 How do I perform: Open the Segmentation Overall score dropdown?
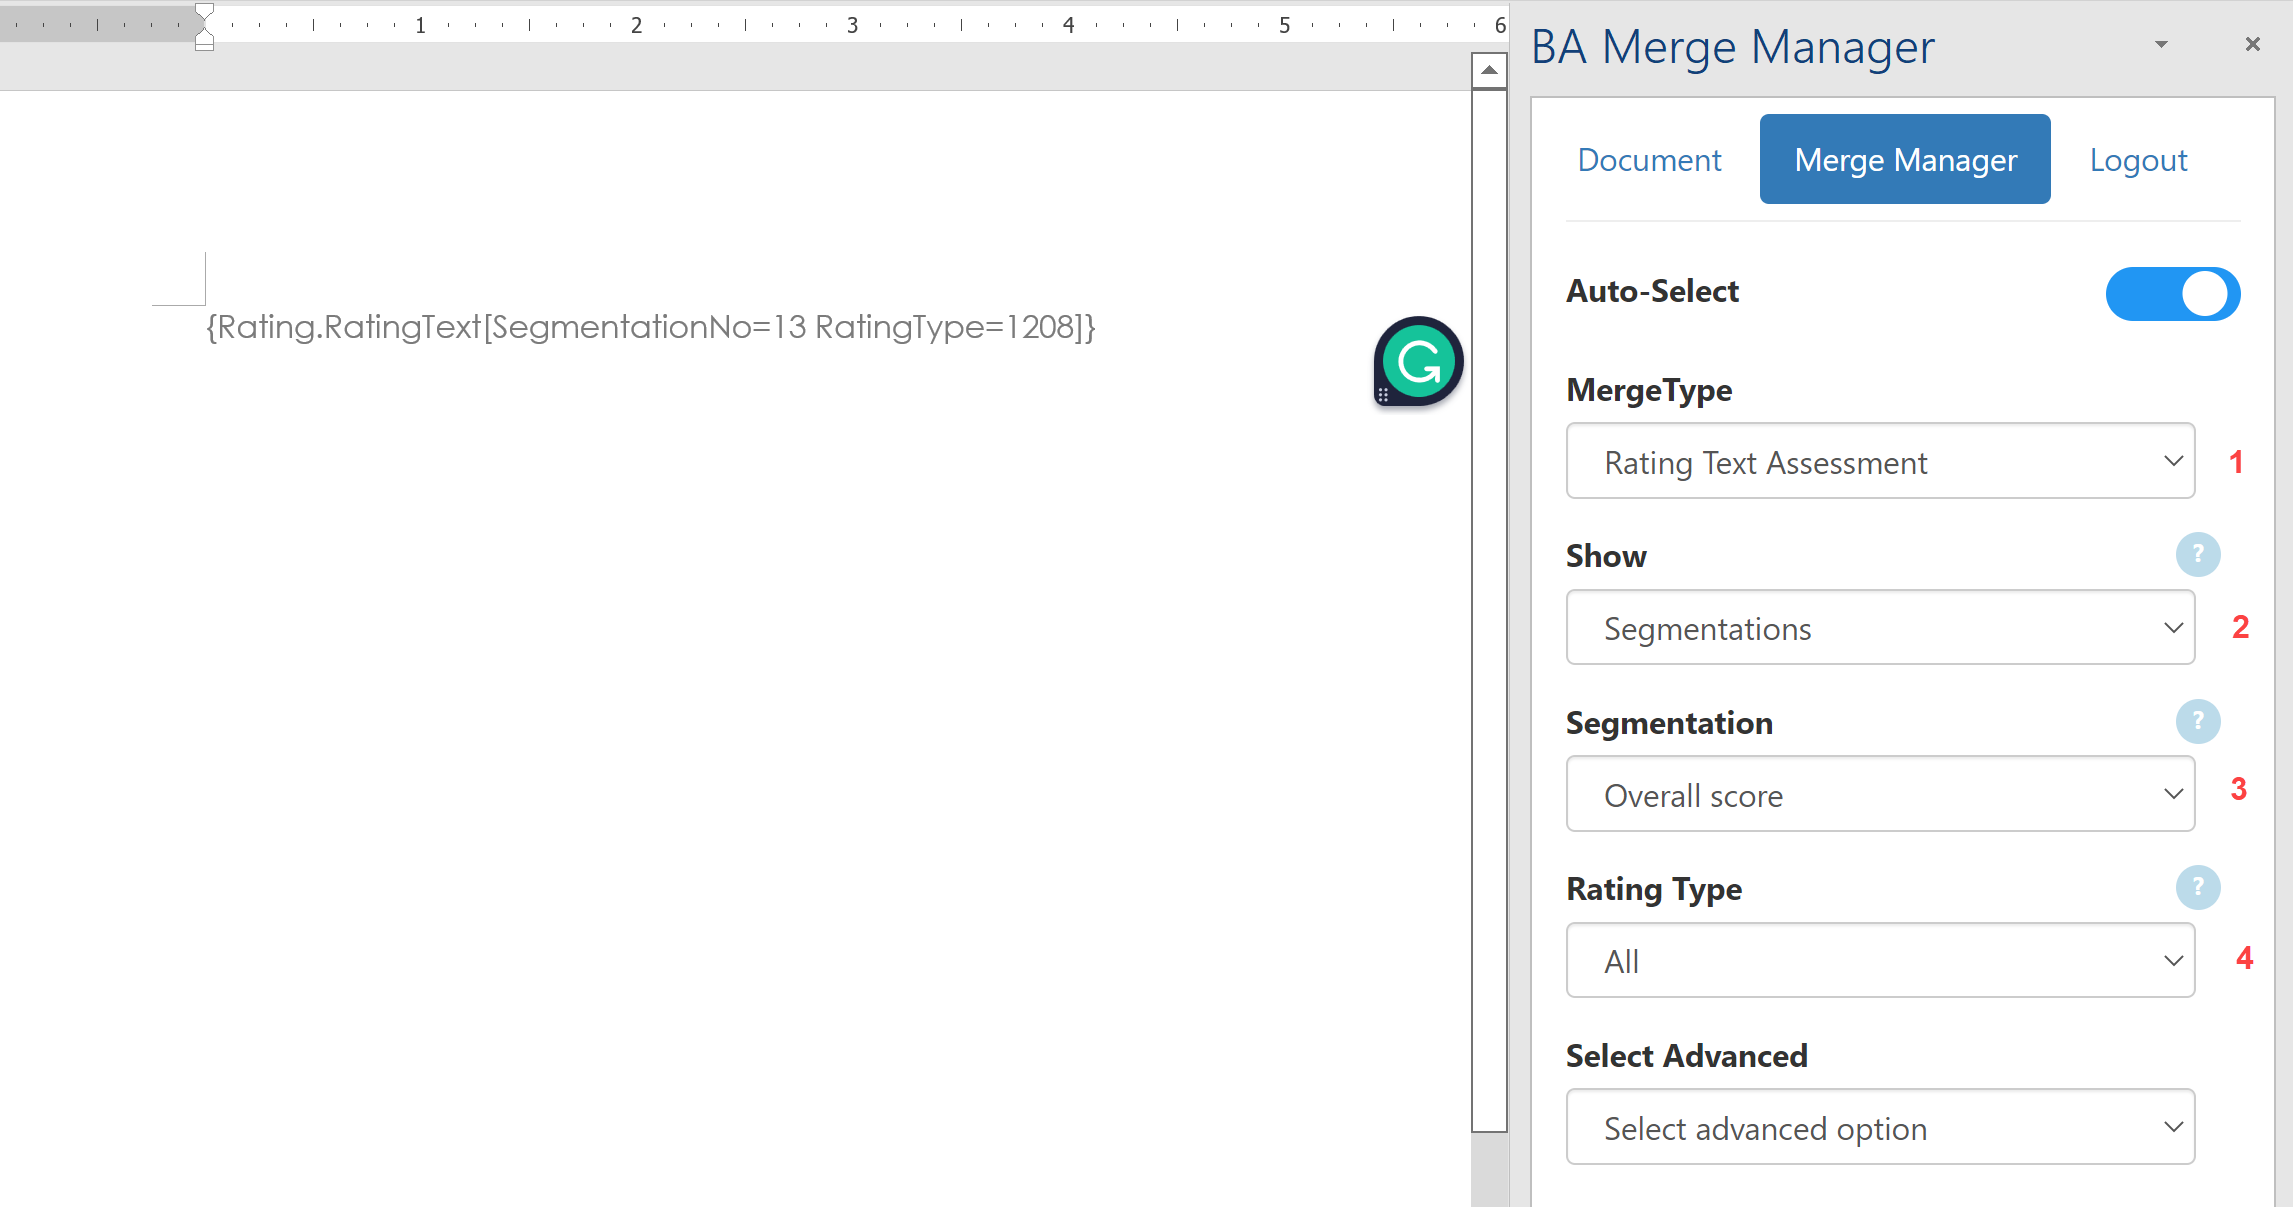[1880, 794]
